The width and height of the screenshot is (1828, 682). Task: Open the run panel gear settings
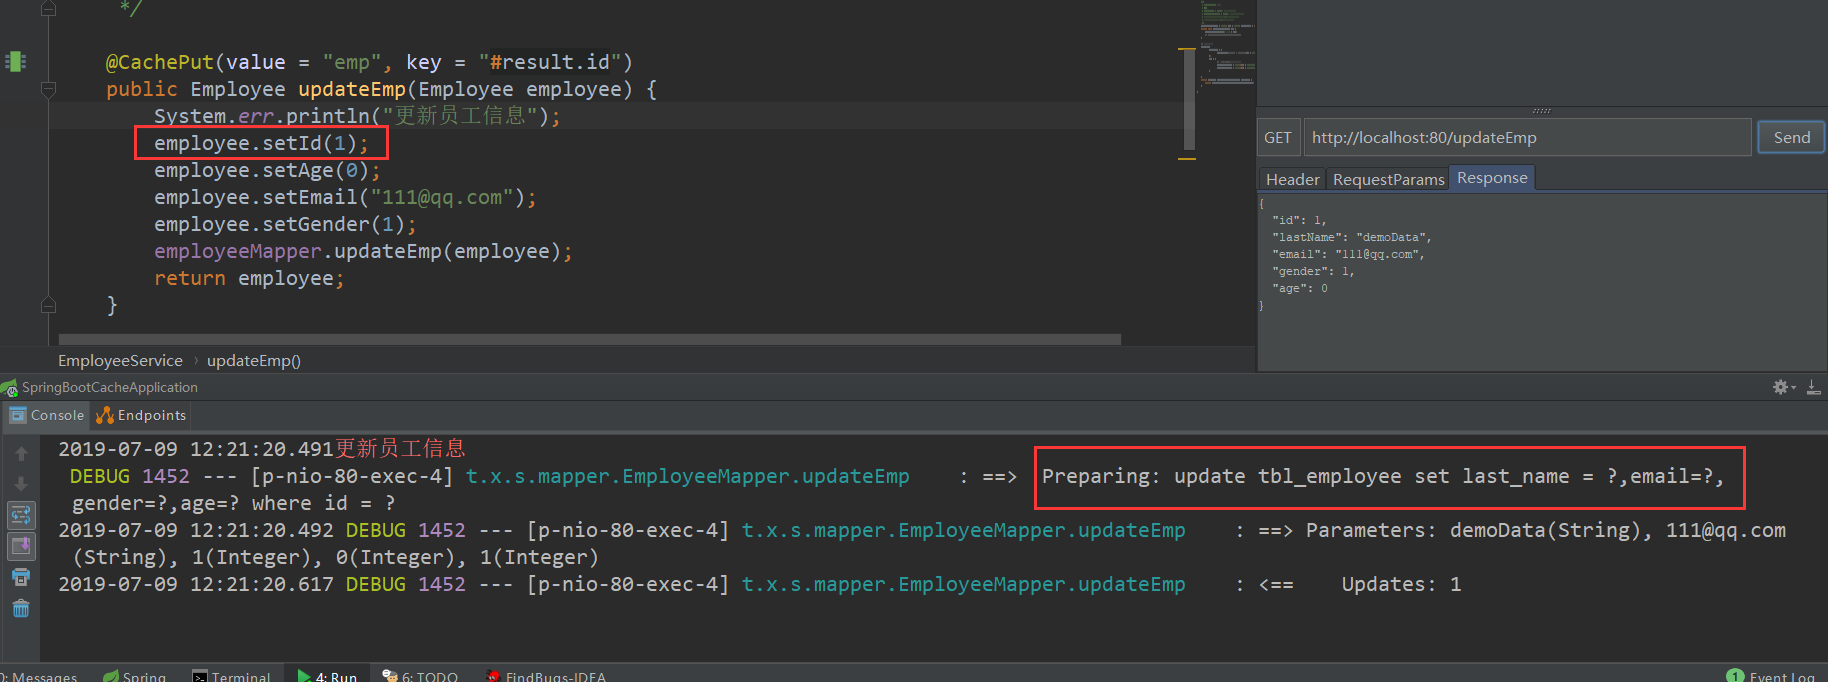[1783, 387]
